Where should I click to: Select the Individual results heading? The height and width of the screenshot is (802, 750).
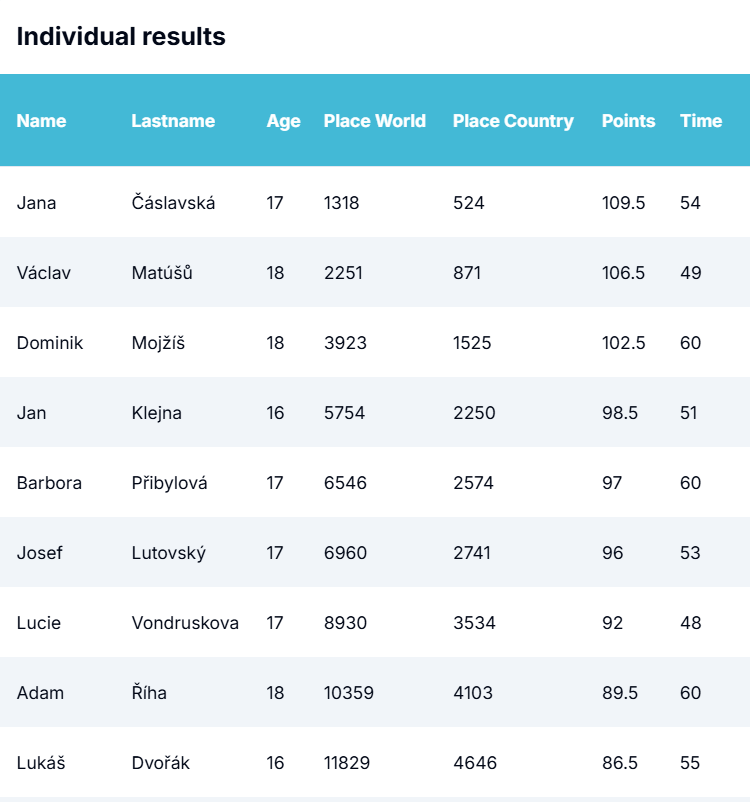pyautogui.click(x=121, y=37)
